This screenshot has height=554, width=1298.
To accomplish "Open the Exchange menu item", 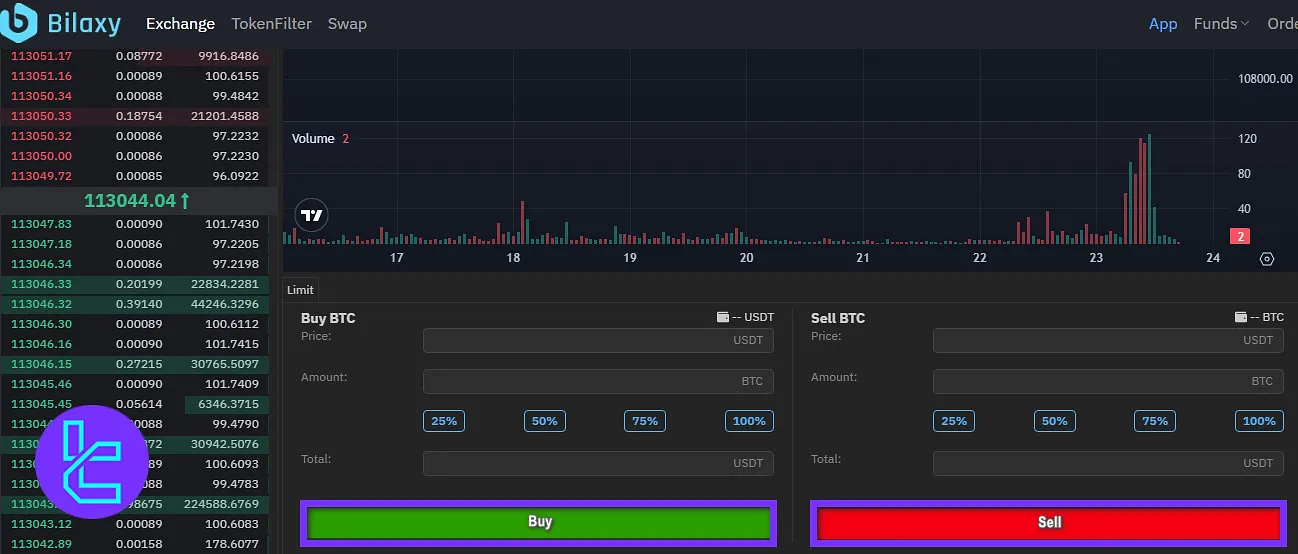I will pos(180,23).
